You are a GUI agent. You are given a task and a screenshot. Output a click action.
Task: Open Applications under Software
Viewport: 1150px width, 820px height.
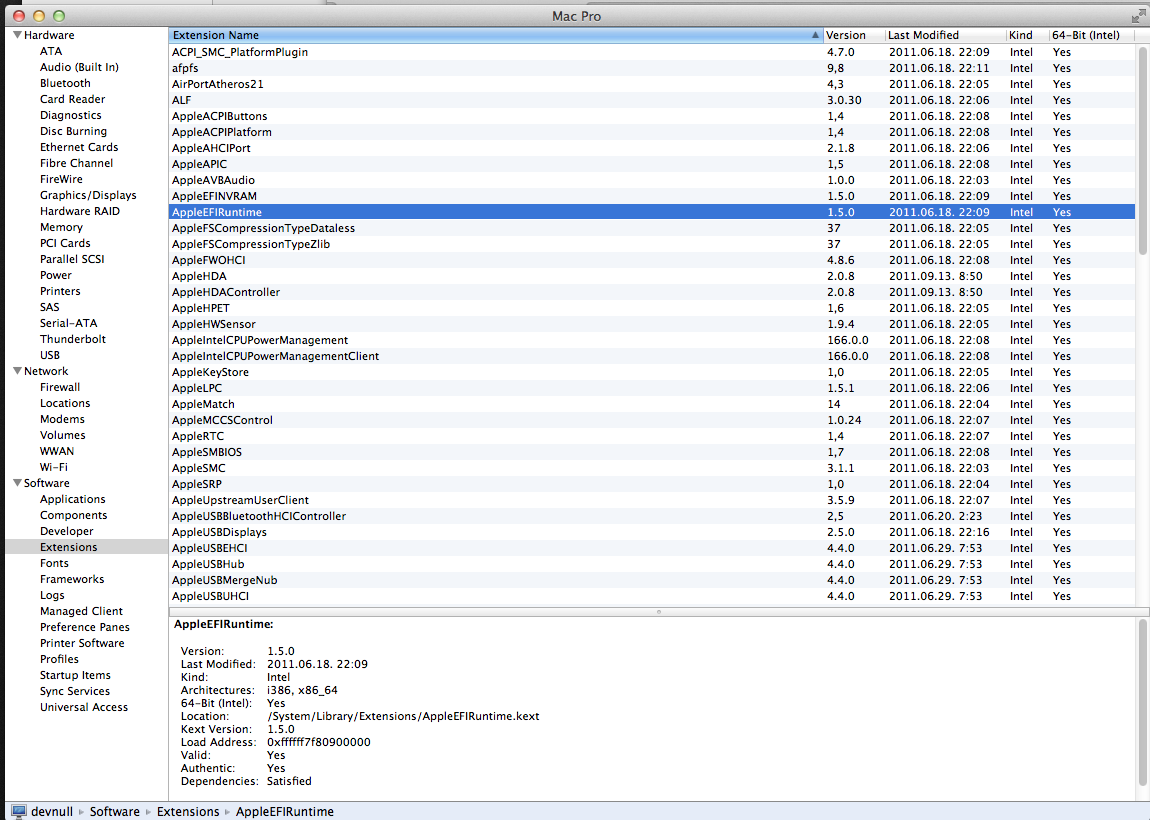tap(73, 499)
